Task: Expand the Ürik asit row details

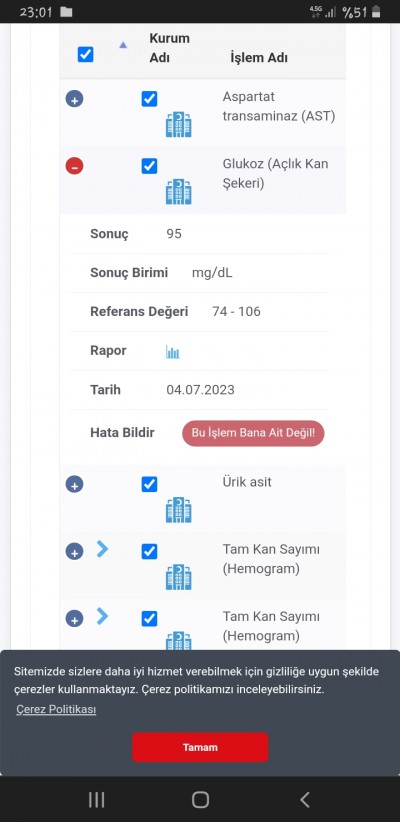Action: [x=74, y=485]
